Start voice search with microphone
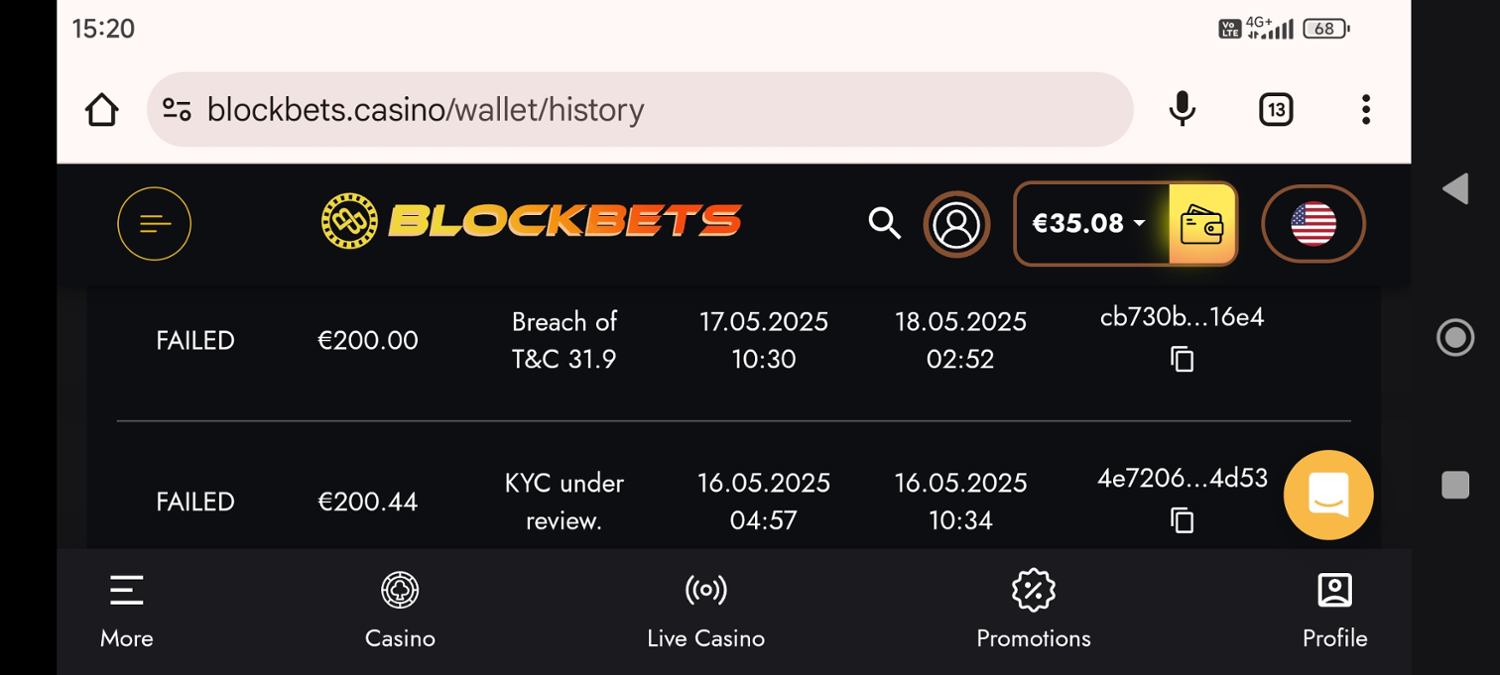The image size is (1500, 675). click(1182, 109)
